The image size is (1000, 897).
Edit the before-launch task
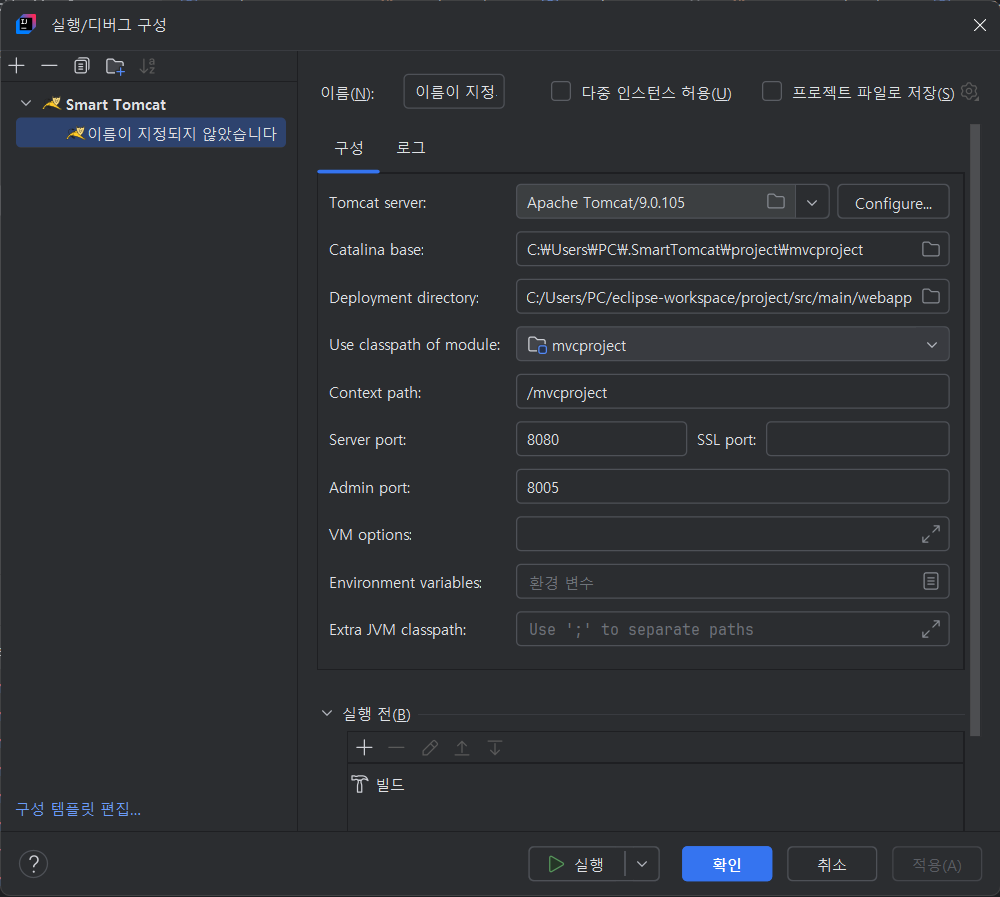coord(430,747)
